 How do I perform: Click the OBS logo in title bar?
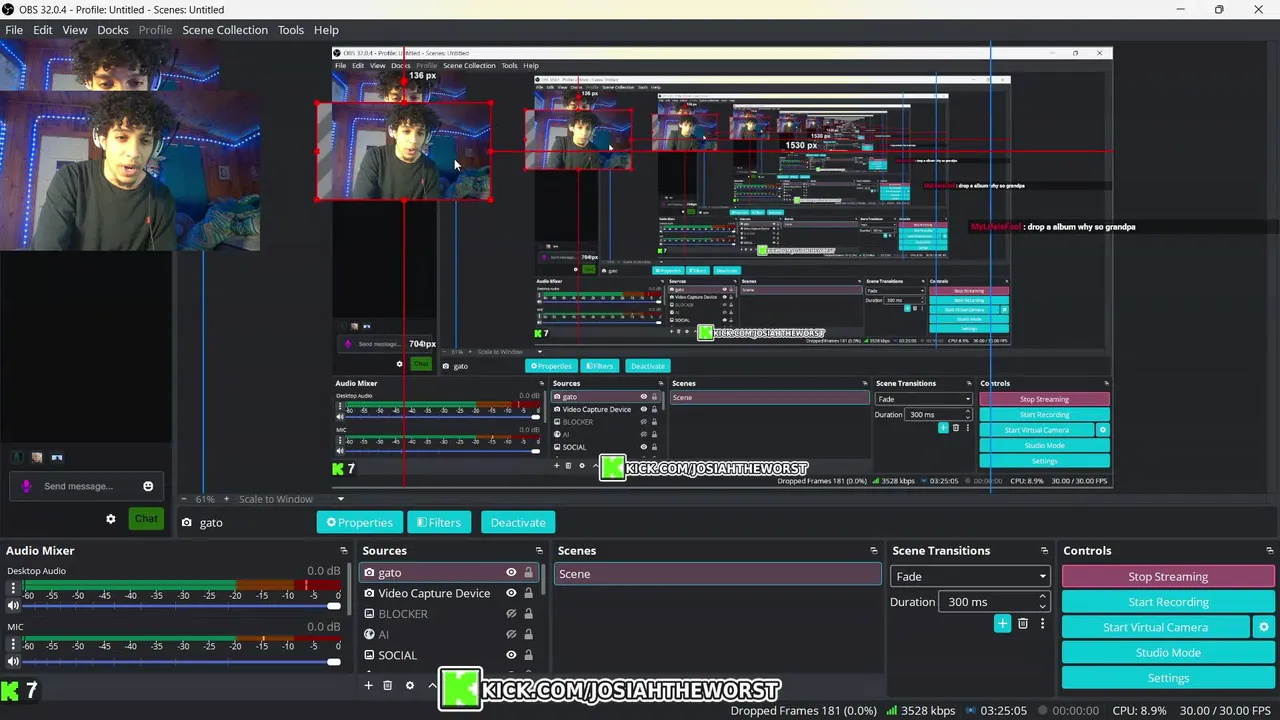coord(9,9)
